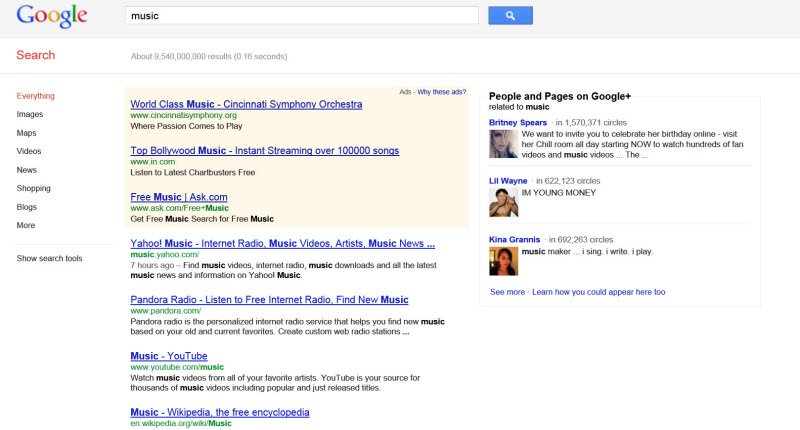This screenshot has height=430, width=800.
Task: Click Lil Wayne profile thumbnail
Action: (503, 202)
